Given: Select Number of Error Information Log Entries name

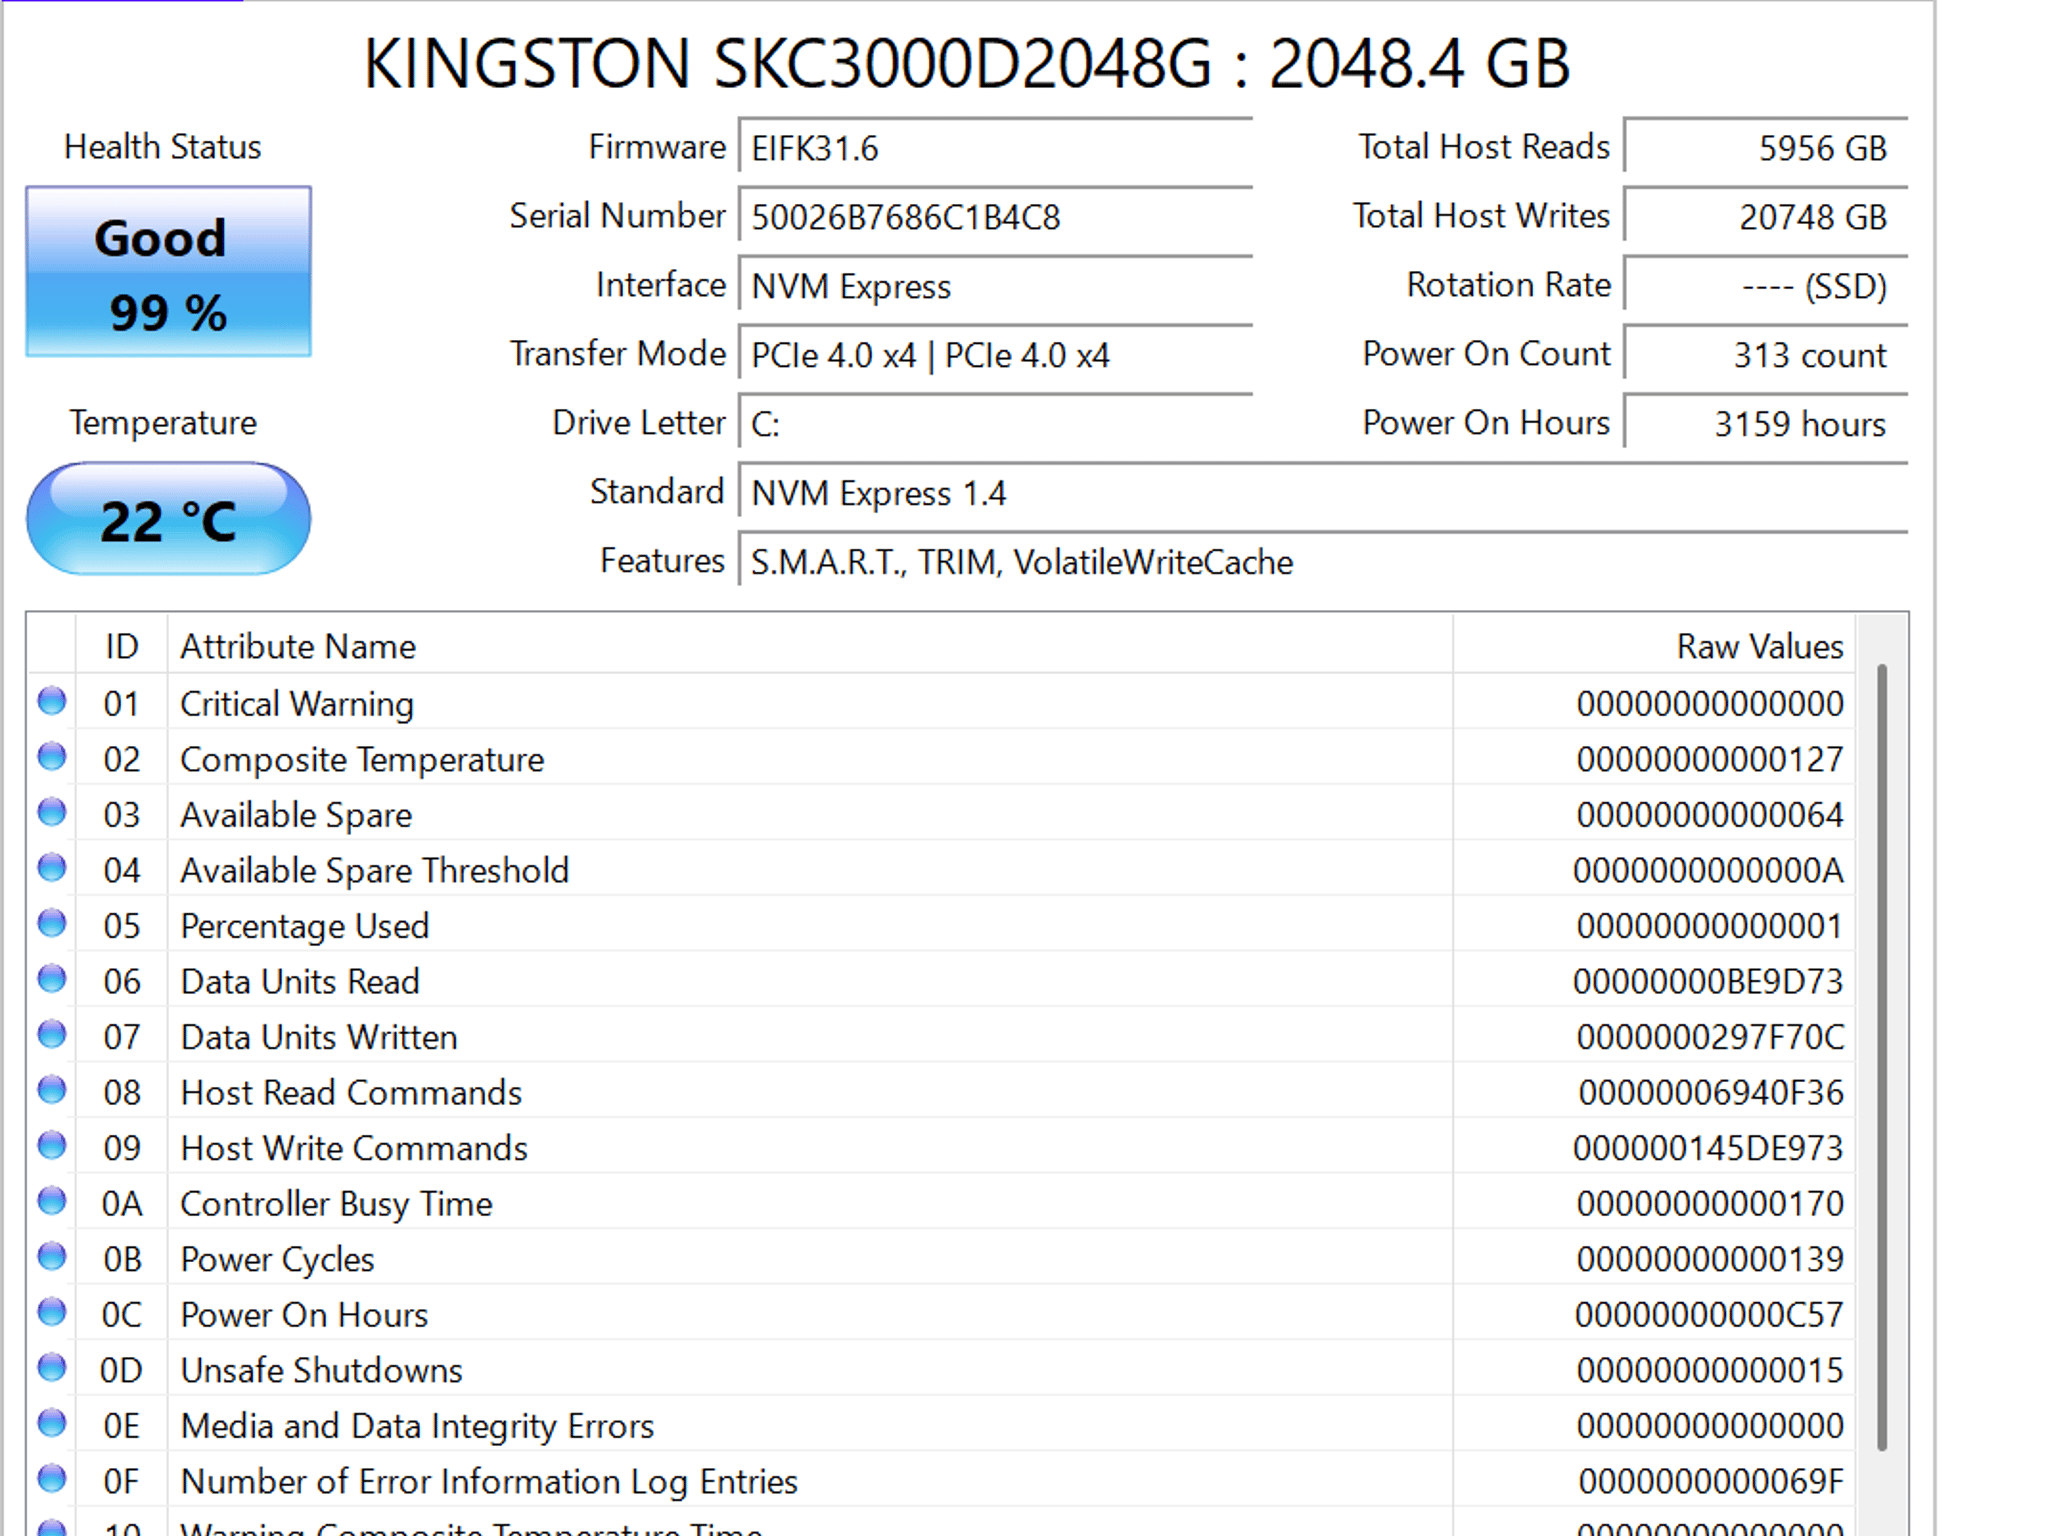Looking at the screenshot, I should point(489,1481).
